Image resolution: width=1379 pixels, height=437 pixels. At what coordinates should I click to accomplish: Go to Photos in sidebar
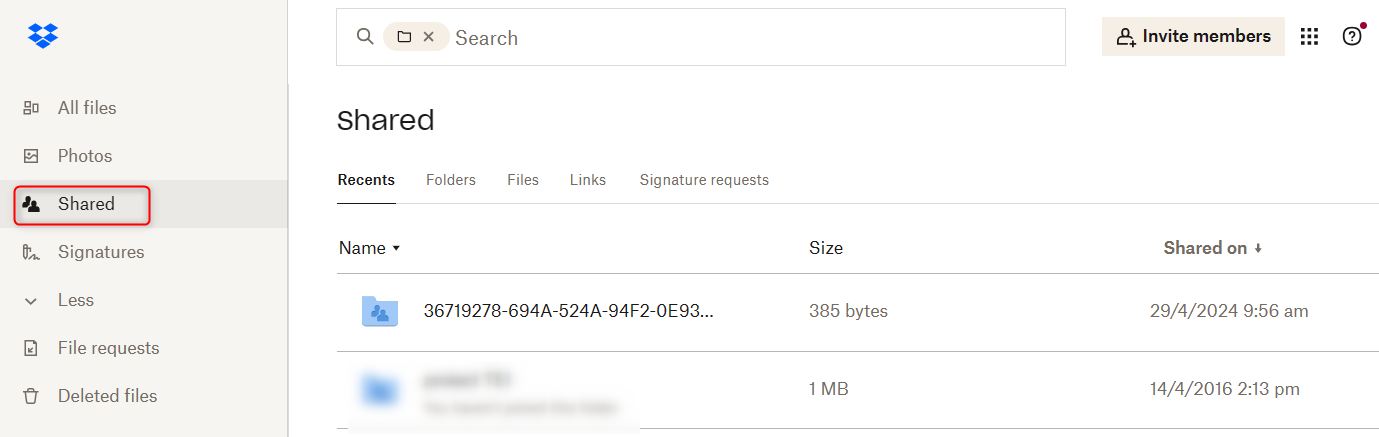point(84,156)
